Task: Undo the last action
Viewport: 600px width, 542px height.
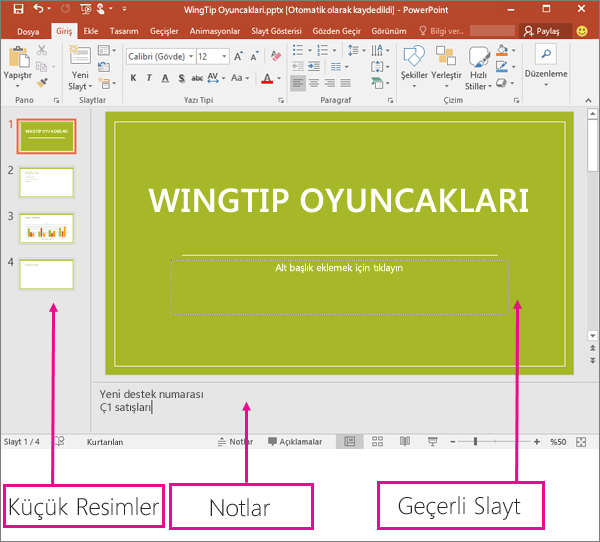Action: pos(38,8)
